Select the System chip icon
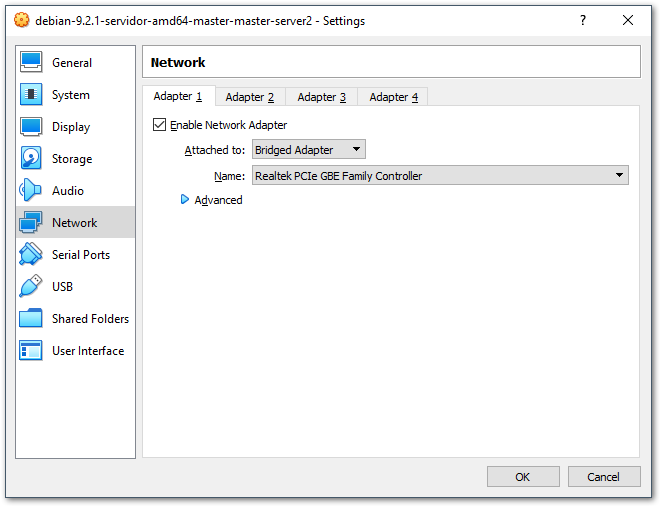The width and height of the screenshot is (661, 507). tap(32, 95)
